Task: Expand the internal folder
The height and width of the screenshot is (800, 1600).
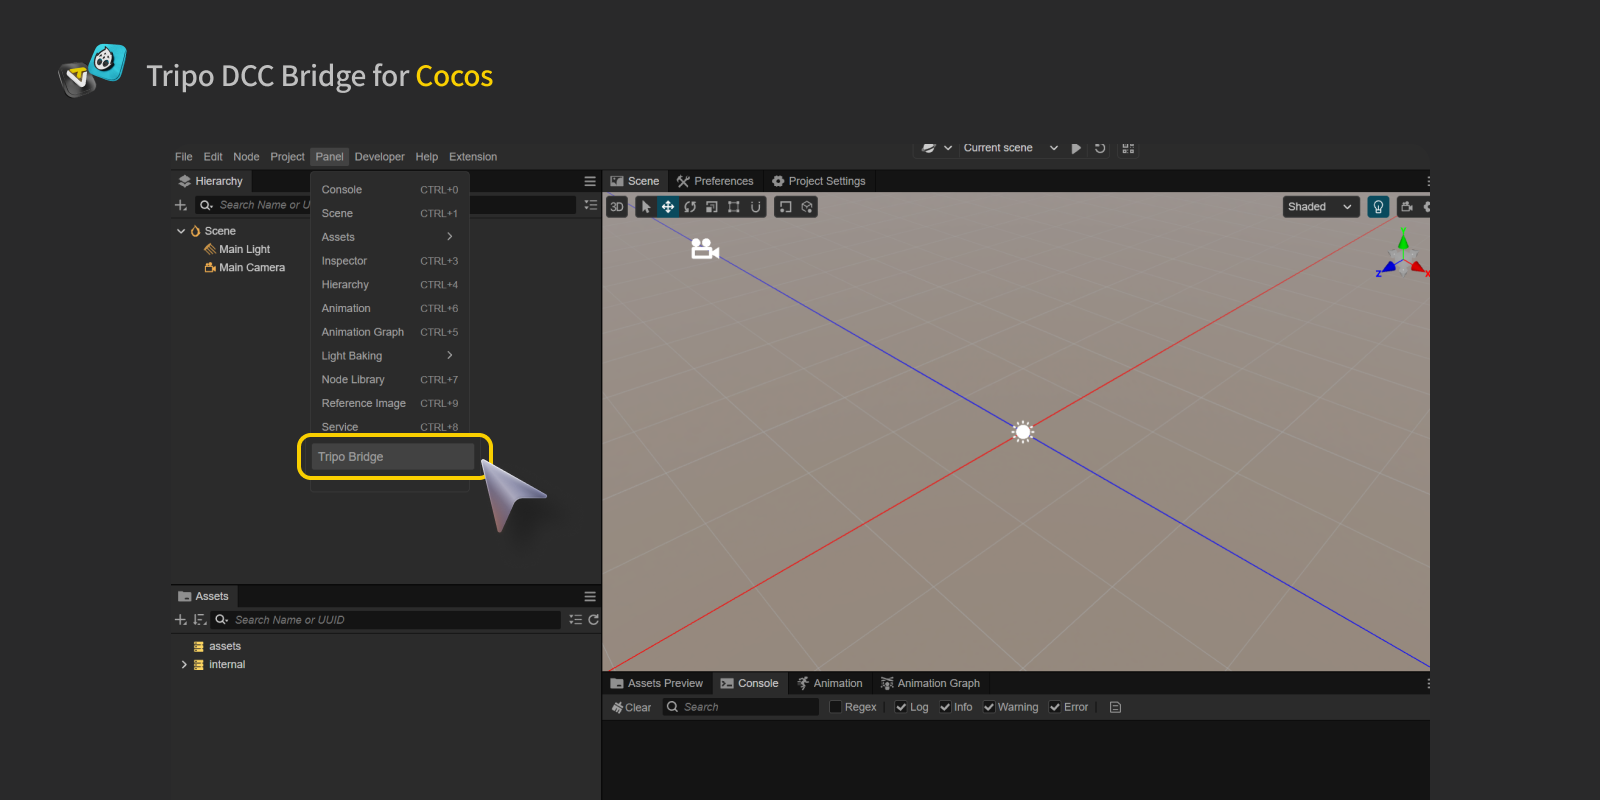Action: coord(184,664)
